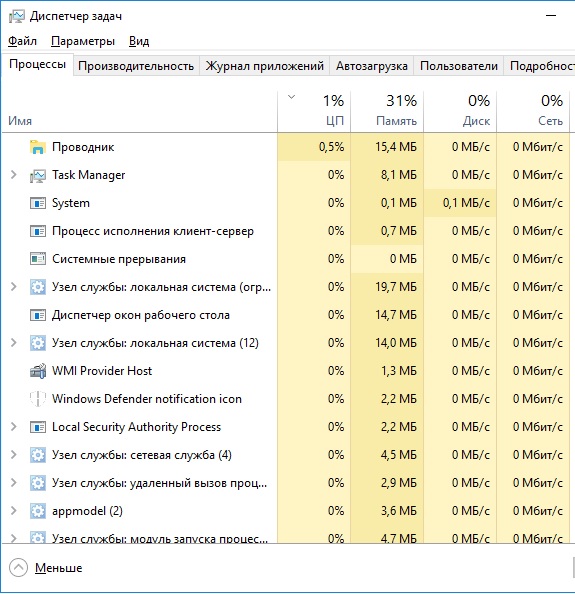Select Процесс исполнения клиент-сервер row

tap(286, 231)
